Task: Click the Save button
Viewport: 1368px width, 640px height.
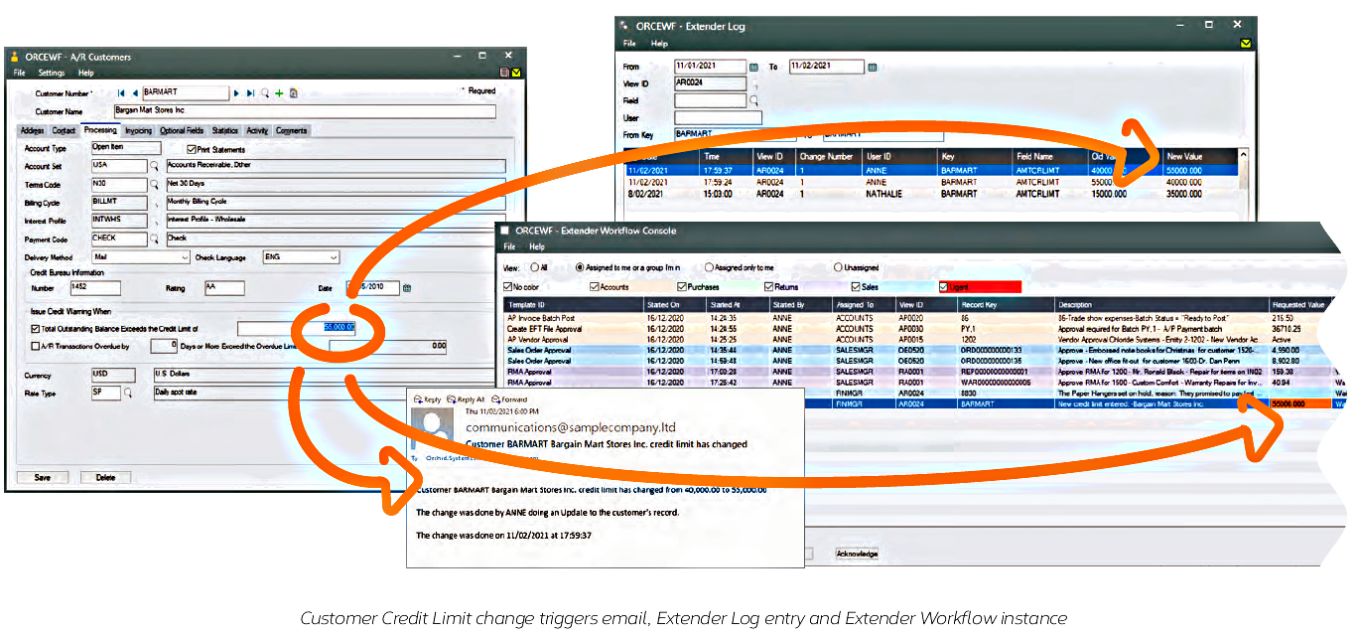Action: 43,478
